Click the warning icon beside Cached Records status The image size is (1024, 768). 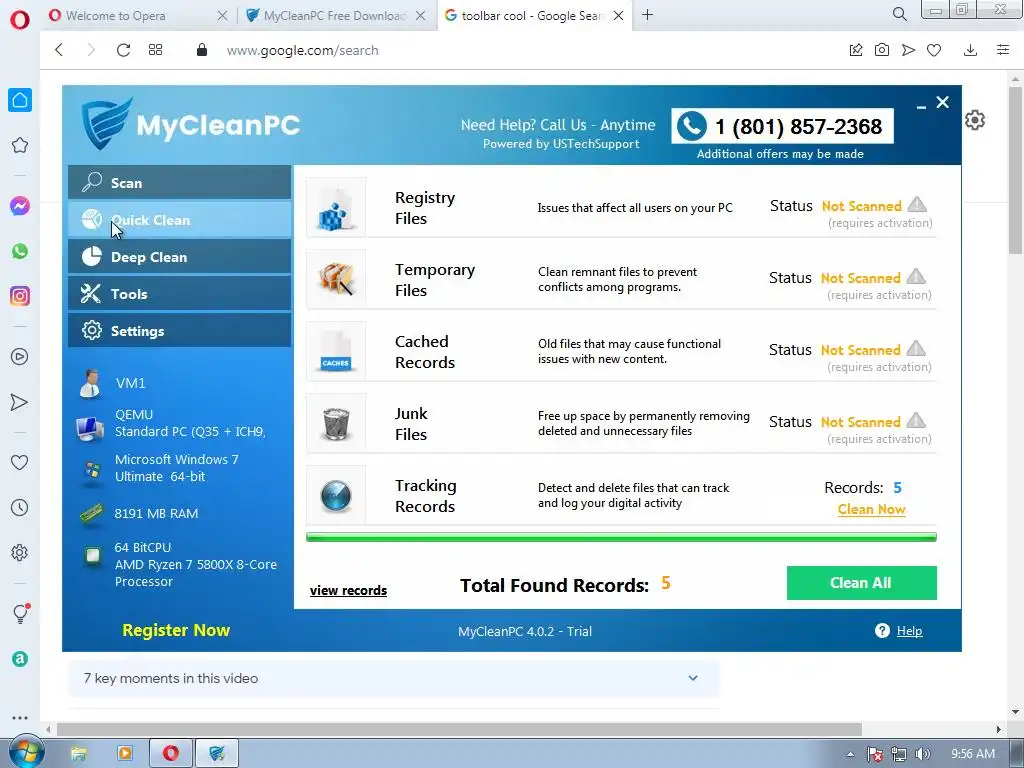click(916, 348)
